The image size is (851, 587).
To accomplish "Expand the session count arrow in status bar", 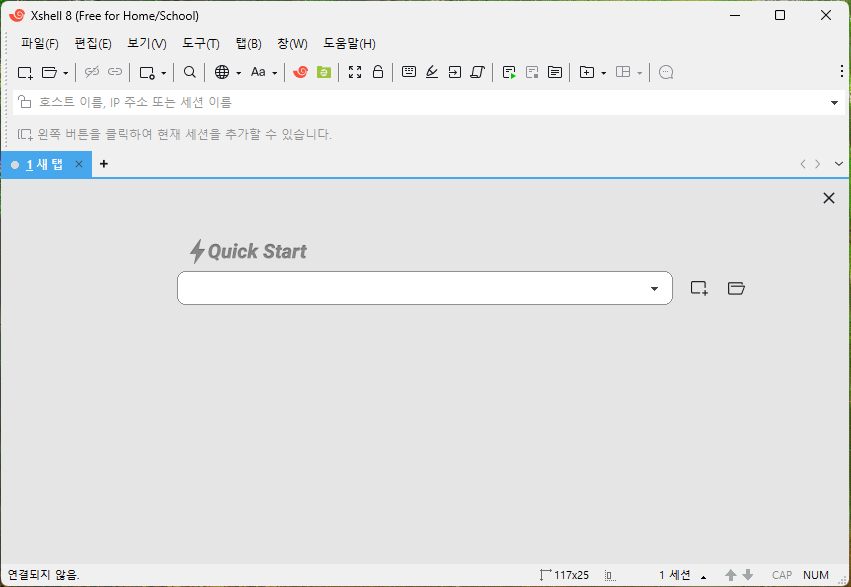I will point(703,575).
